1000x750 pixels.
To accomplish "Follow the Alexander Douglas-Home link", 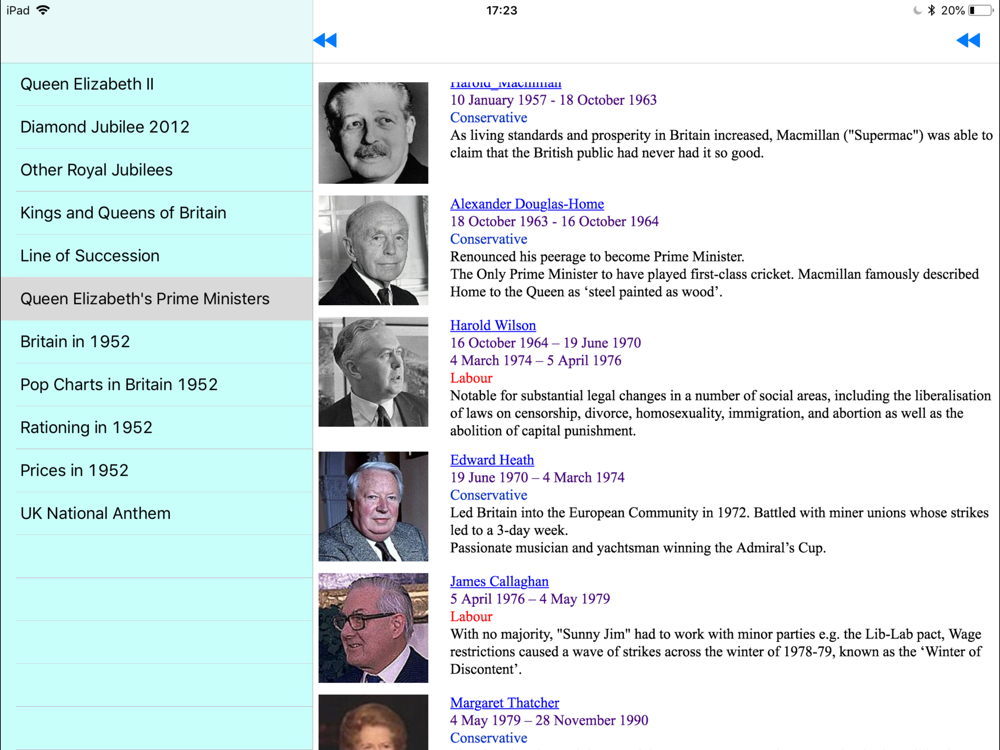I will pos(527,204).
